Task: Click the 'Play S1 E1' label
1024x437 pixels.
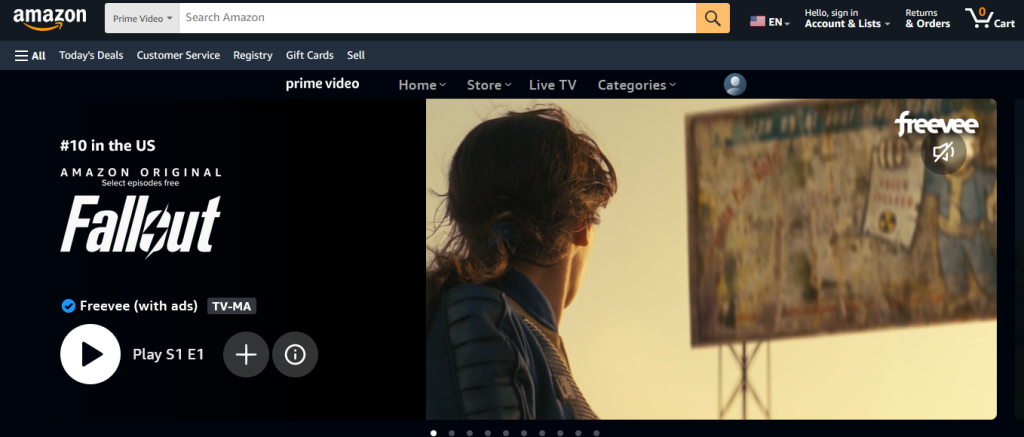Action: click(168, 354)
